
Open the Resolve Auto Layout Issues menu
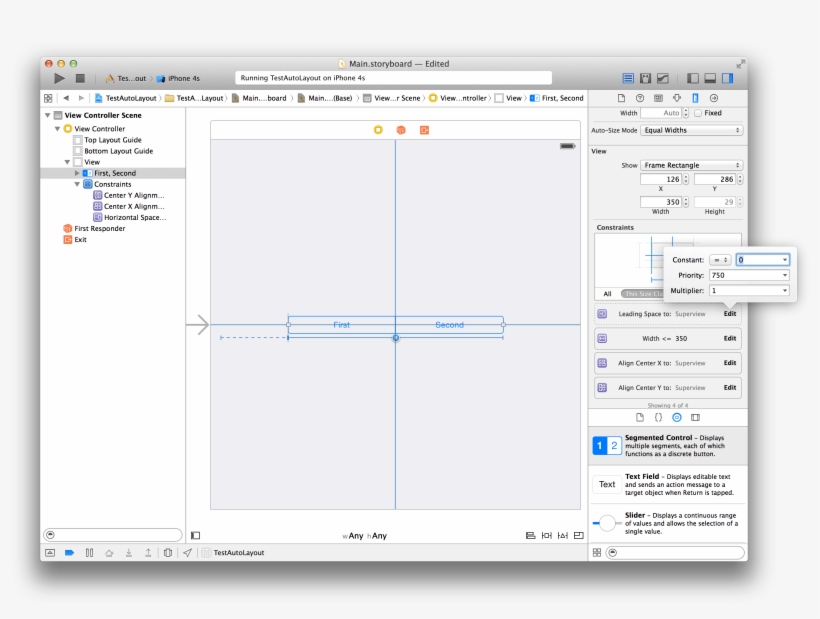tap(563, 536)
